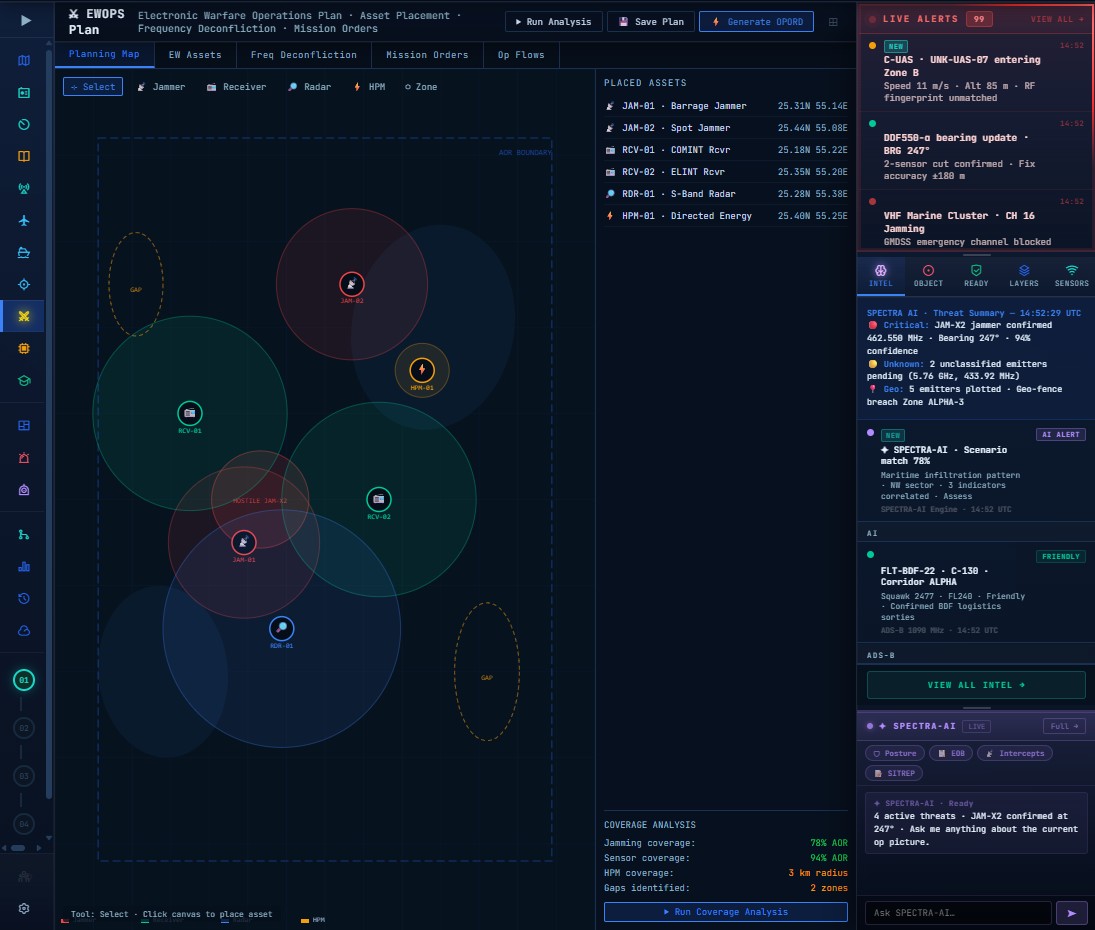
Task: Open the SENSORS panel tab
Action: (x=1071, y=276)
